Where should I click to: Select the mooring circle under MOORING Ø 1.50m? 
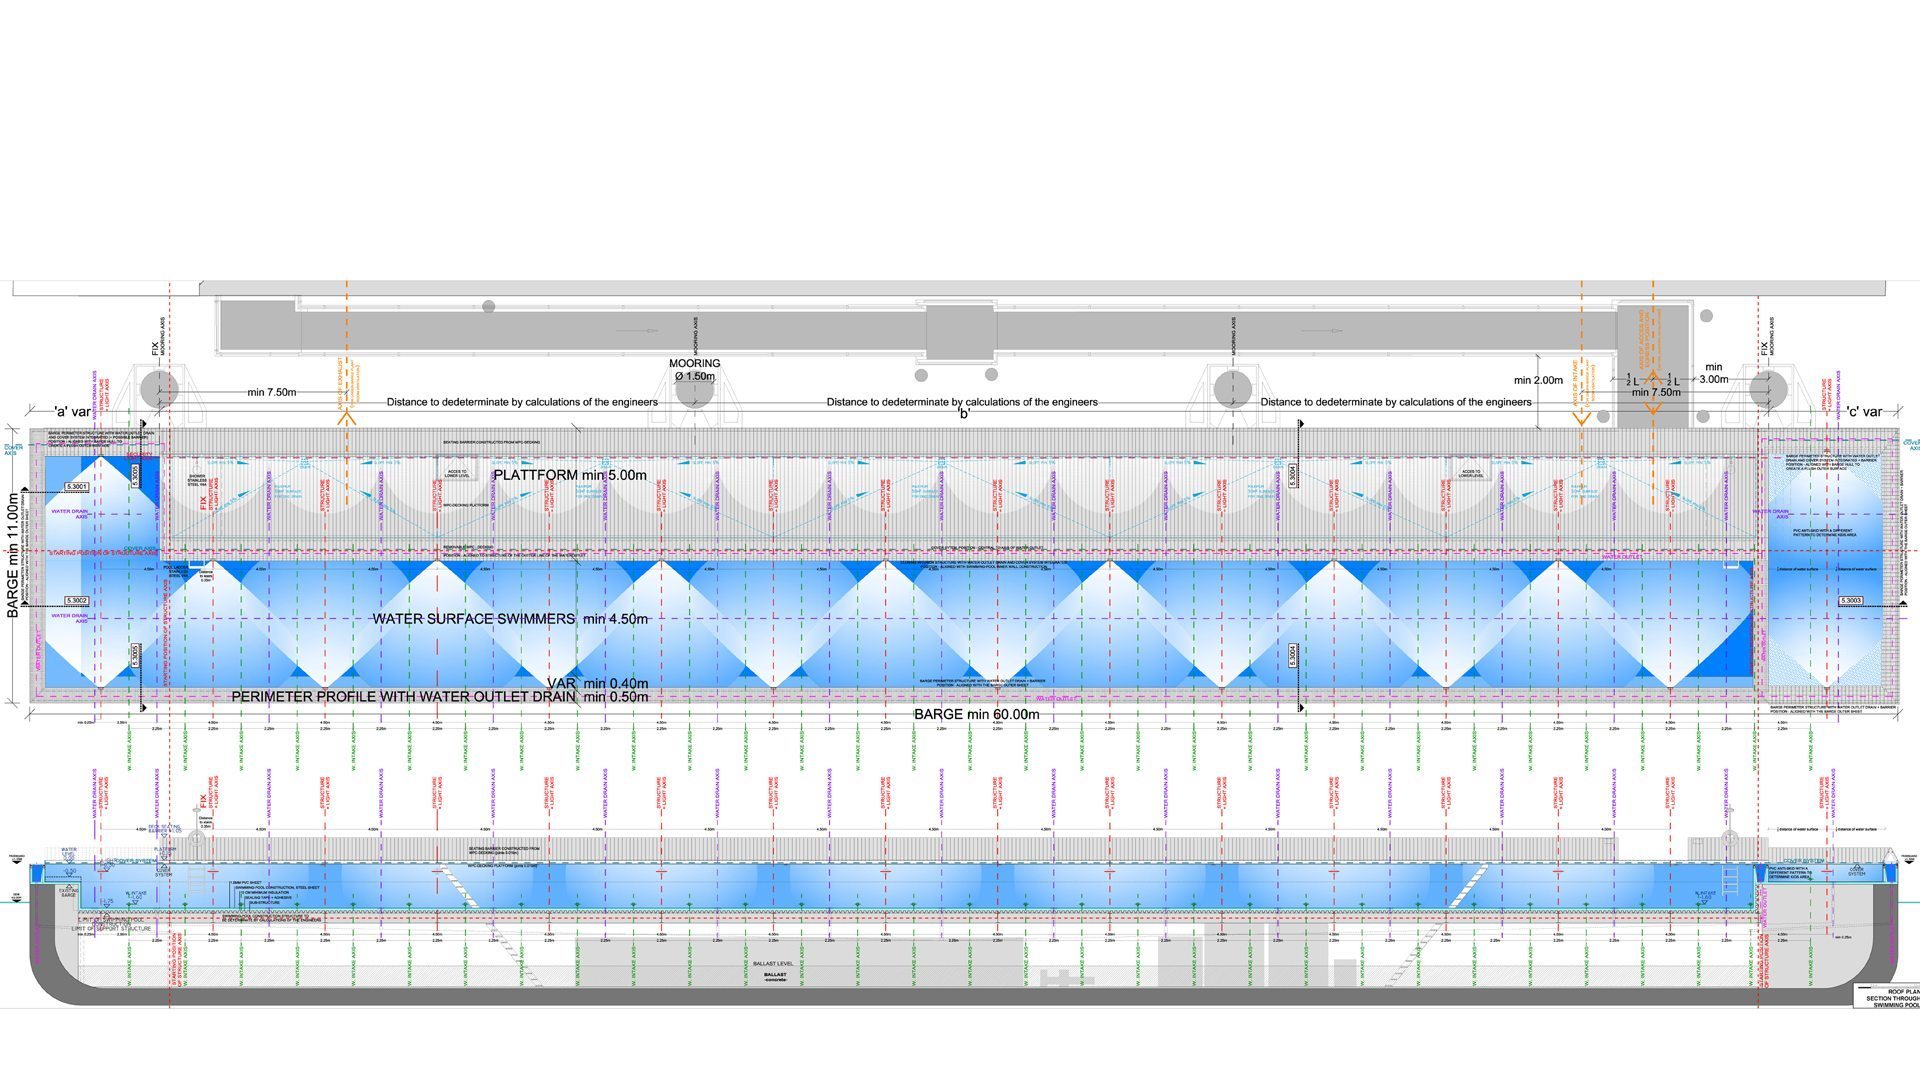click(x=695, y=391)
